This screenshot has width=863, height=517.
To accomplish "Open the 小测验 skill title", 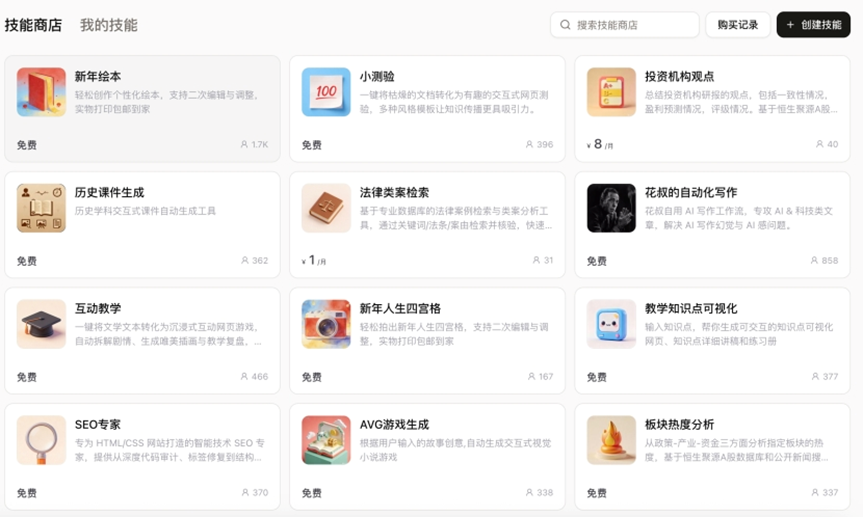I will point(377,77).
